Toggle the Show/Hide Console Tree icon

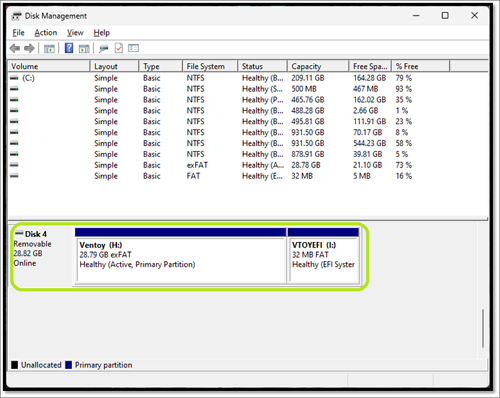(x=49, y=49)
